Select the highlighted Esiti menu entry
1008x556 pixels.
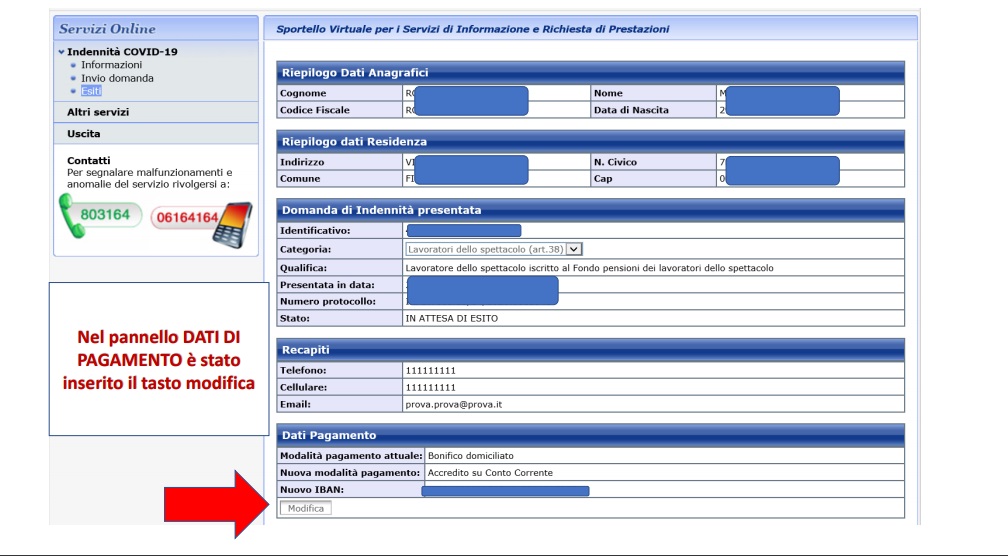tap(91, 91)
